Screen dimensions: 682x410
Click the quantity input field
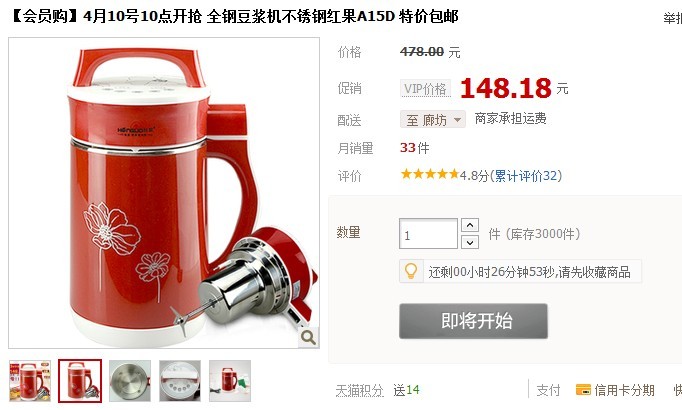click(428, 234)
